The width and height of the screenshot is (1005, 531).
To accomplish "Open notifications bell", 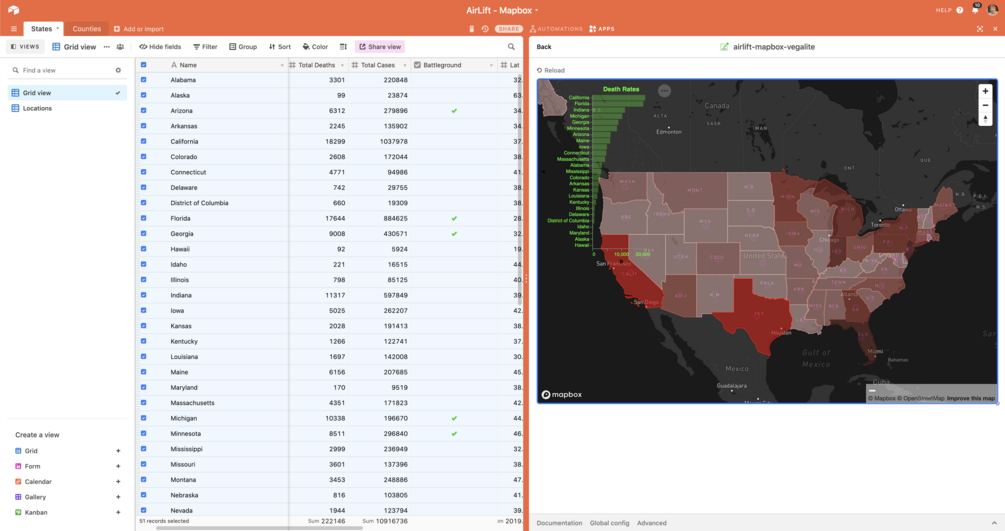I will pyautogui.click(x=976, y=10).
